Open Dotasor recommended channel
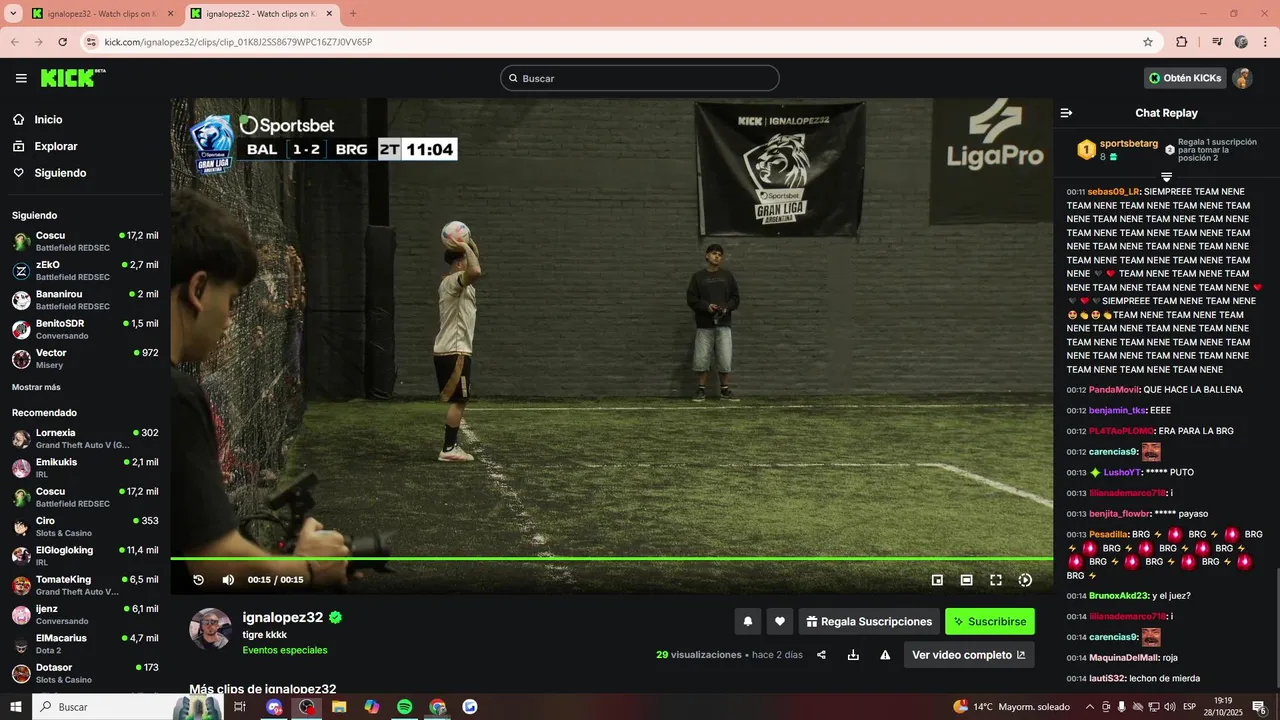 (x=85, y=673)
